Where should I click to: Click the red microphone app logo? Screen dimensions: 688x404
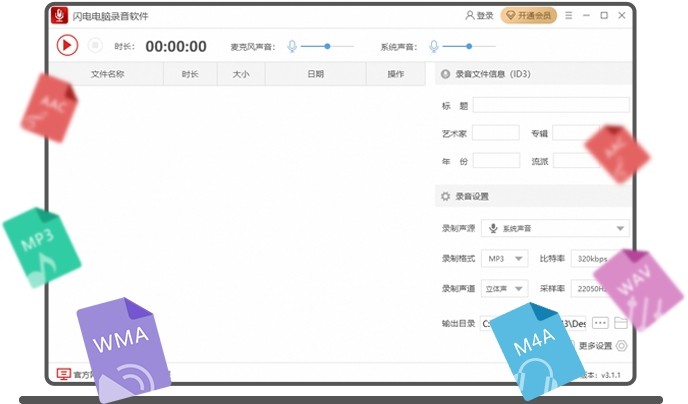coord(59,15)
